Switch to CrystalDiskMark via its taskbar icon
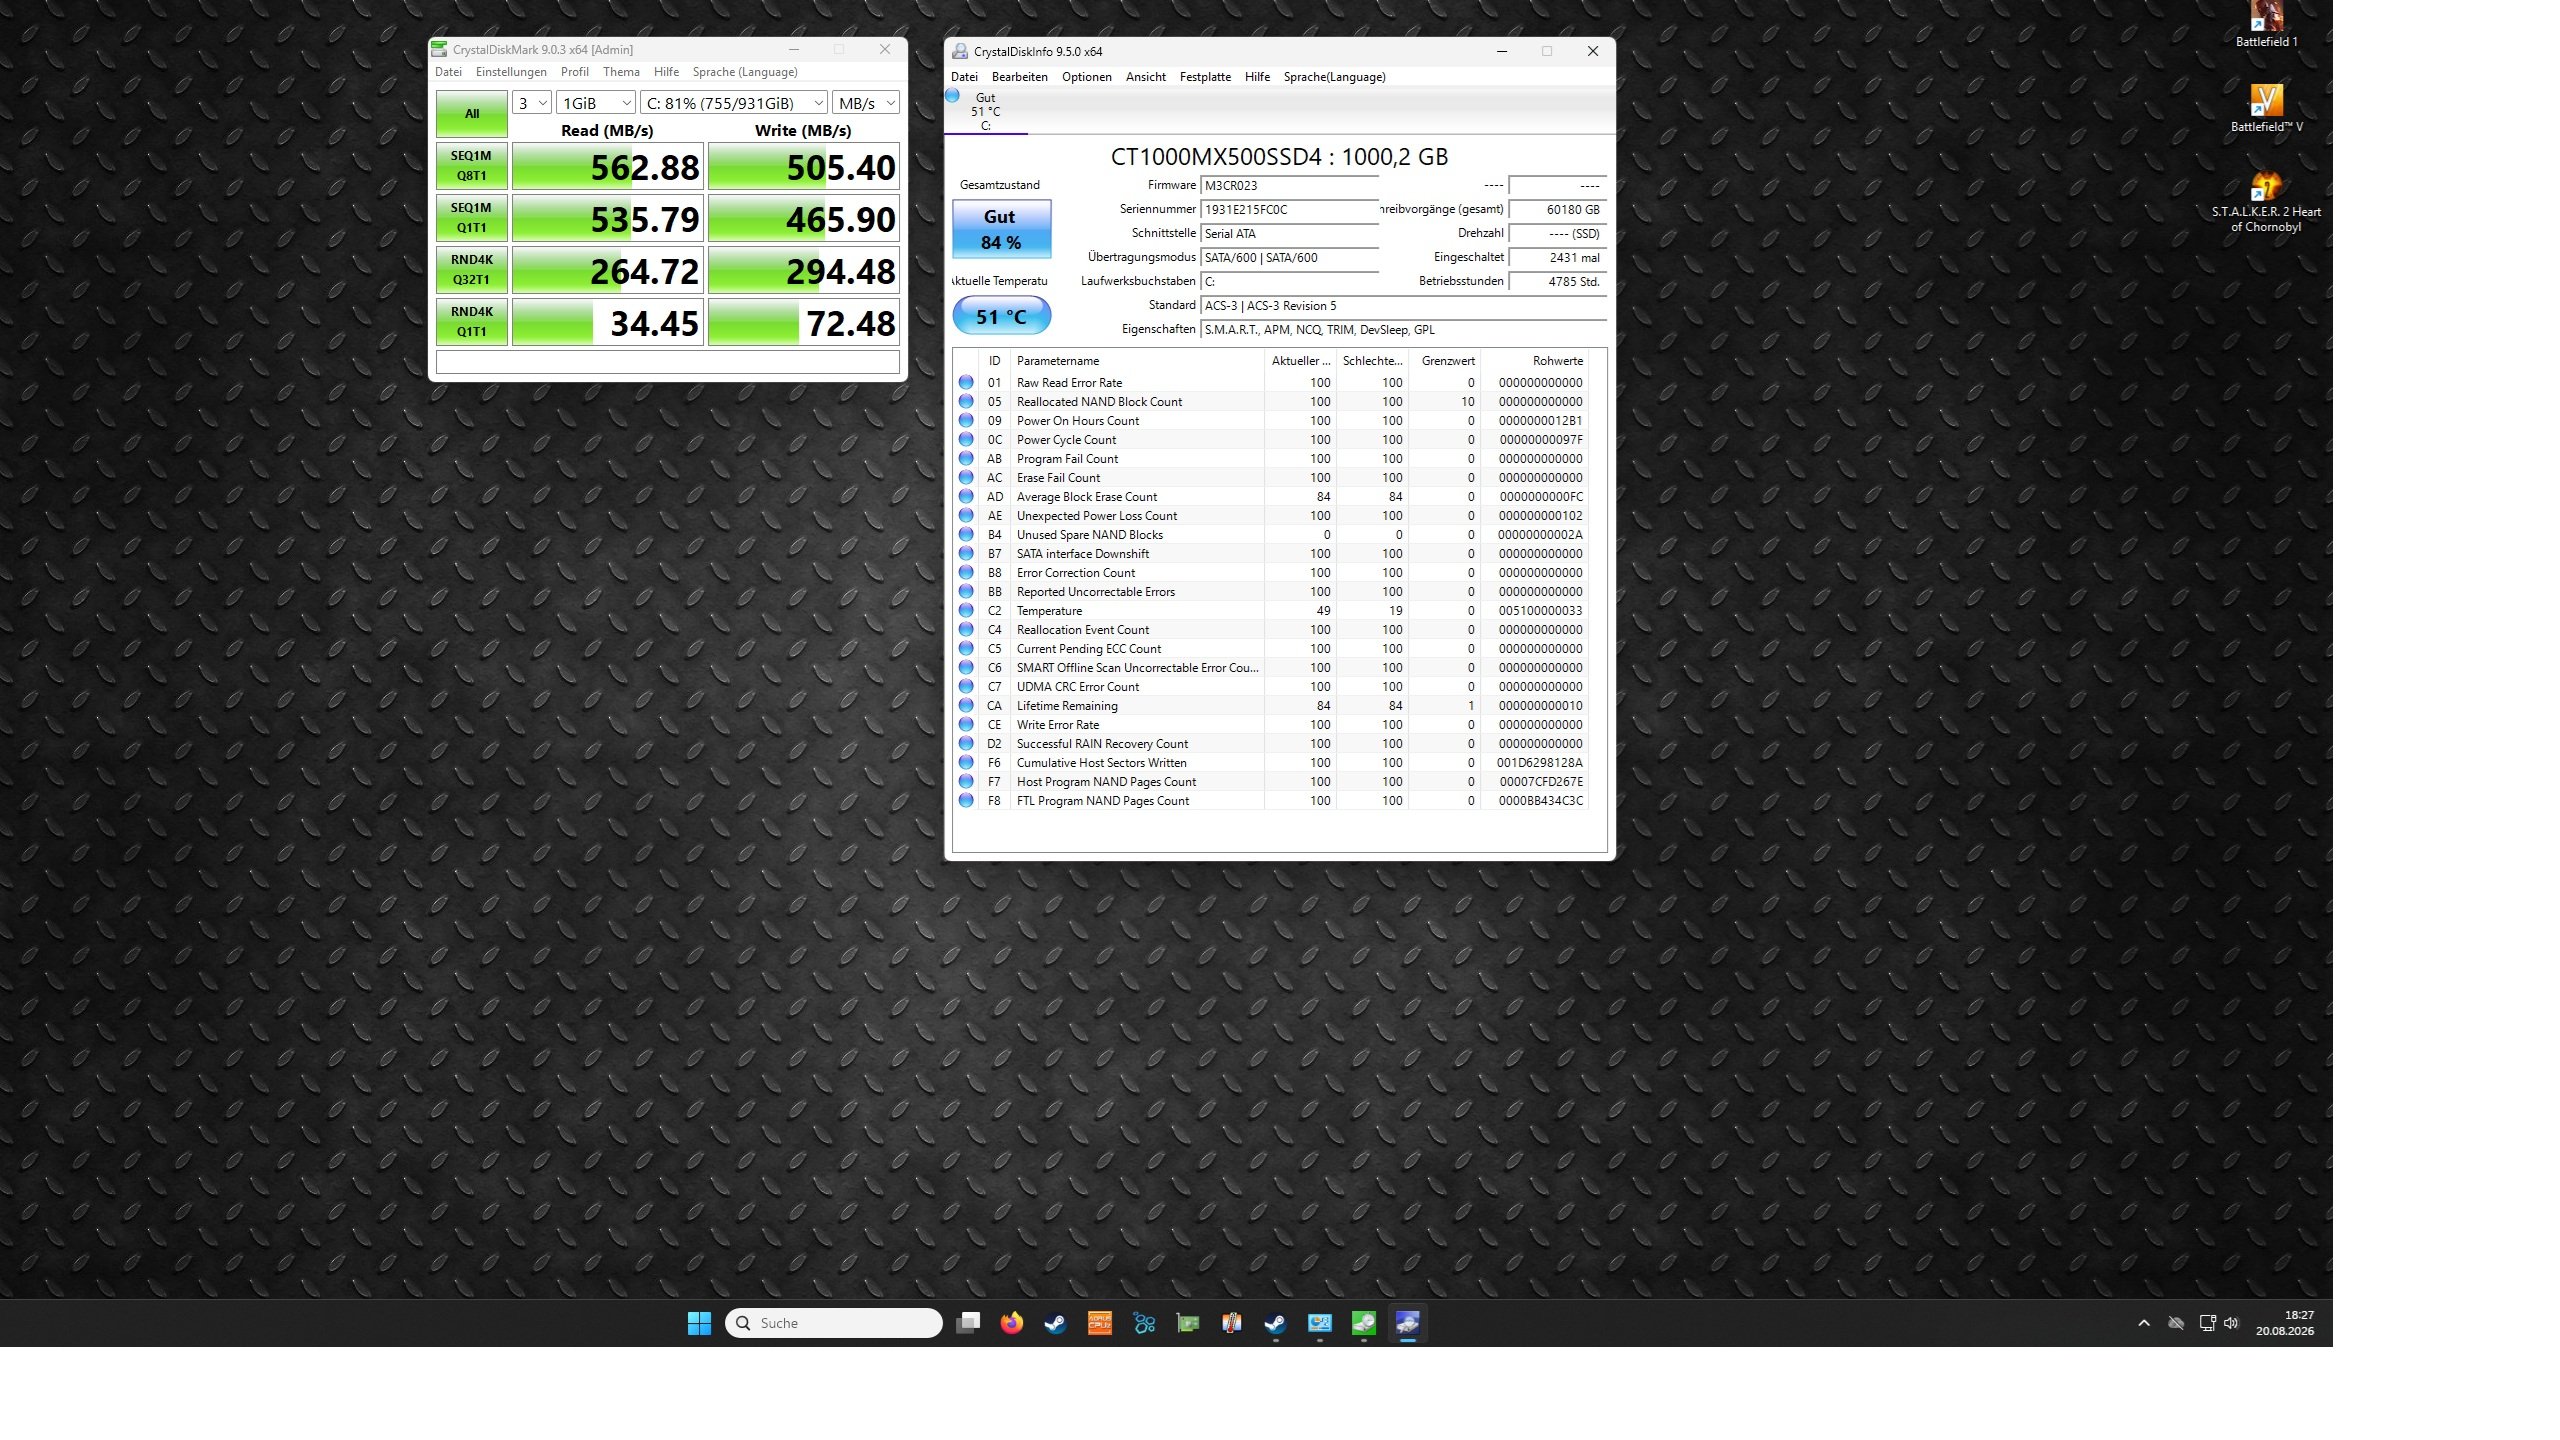This screenshot has width=2560, height=1440. pos(1363,1323)
